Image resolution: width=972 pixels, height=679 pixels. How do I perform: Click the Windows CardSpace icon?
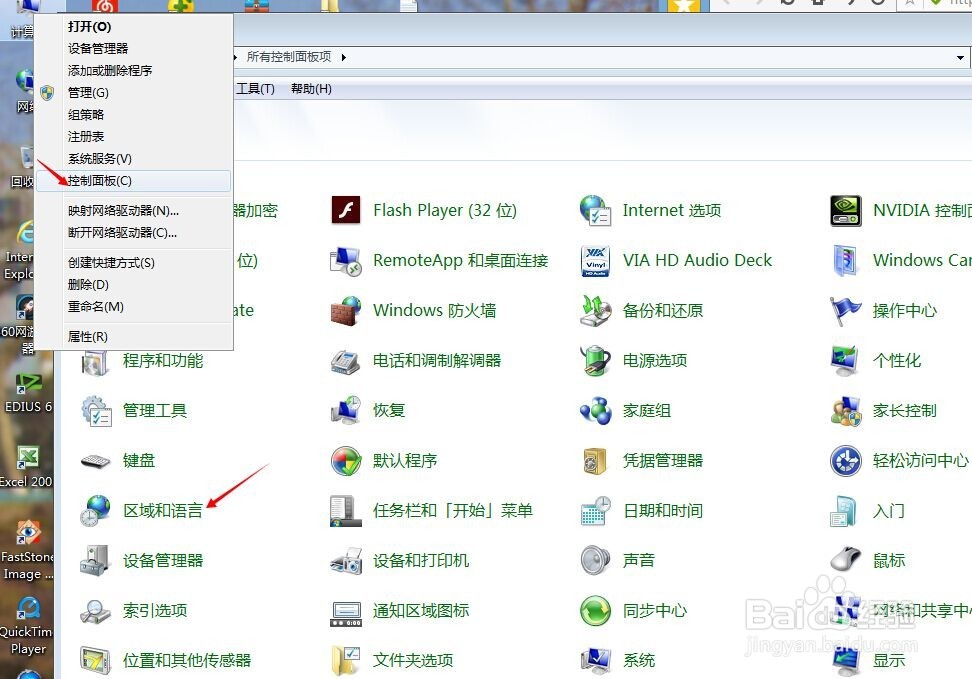click(846, 260)
